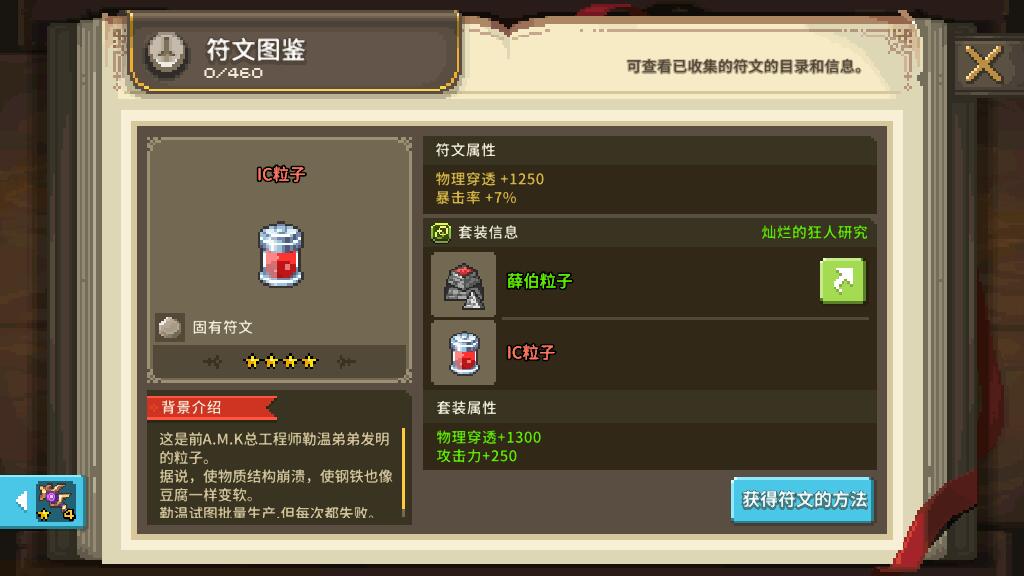This screenshot has height=576, width=1024.
Task: Click the 薛伯粒子 green name label
Action: pyautogui.click(x=539, y=281)
